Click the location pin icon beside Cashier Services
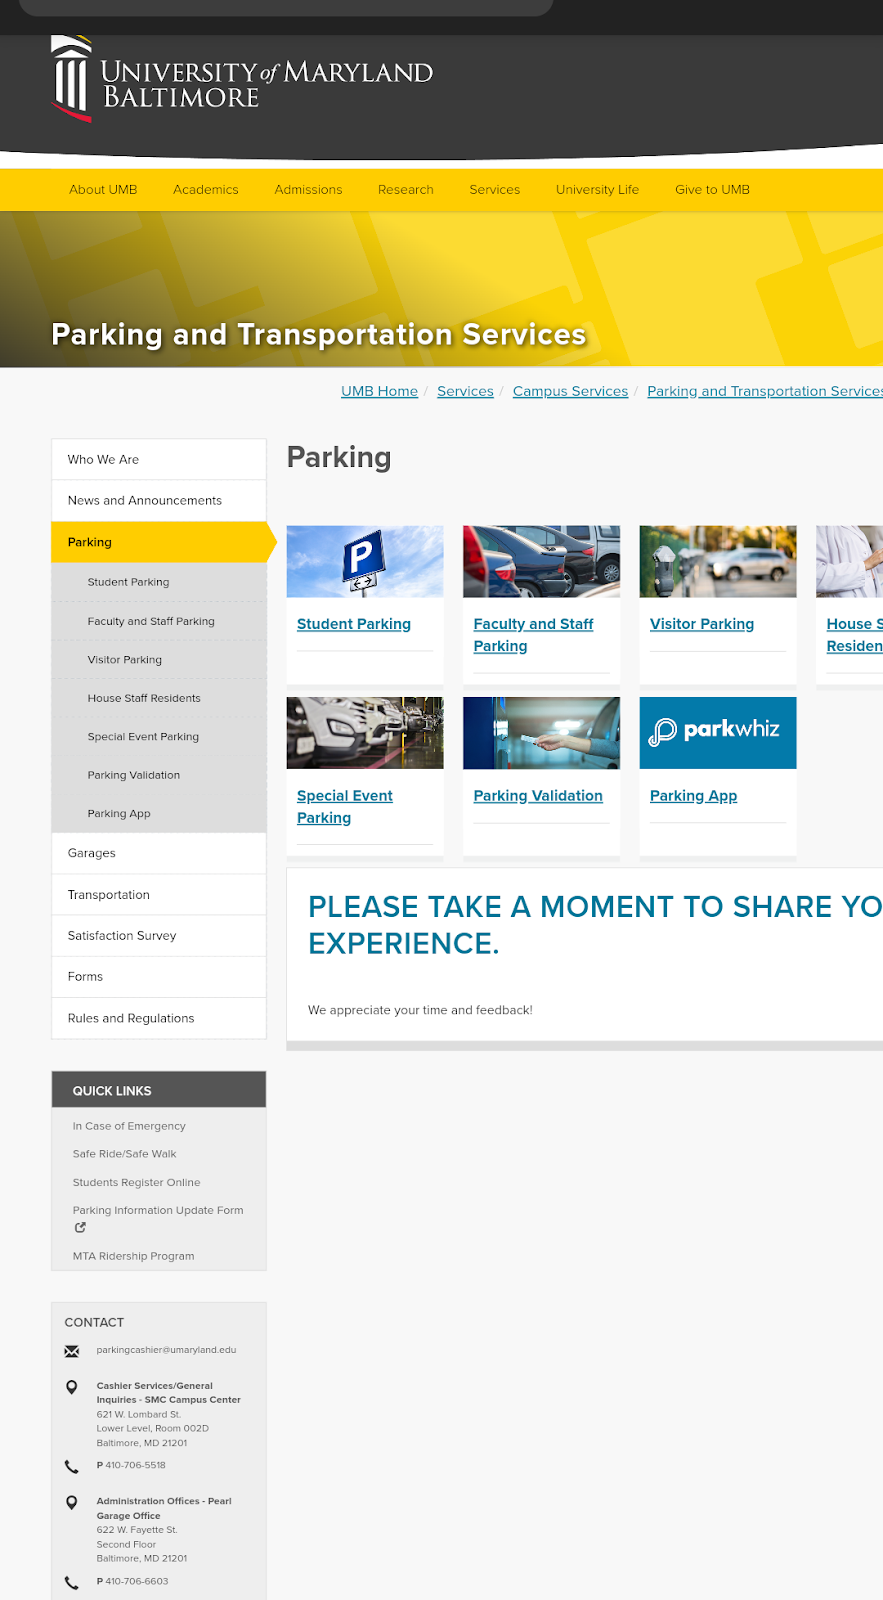The height and width of the screenshot is (1600, 883). click(72, 1387)
